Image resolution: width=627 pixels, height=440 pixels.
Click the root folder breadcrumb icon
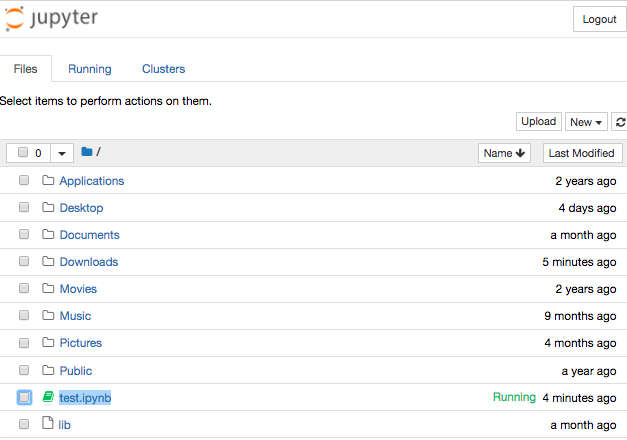87,152
